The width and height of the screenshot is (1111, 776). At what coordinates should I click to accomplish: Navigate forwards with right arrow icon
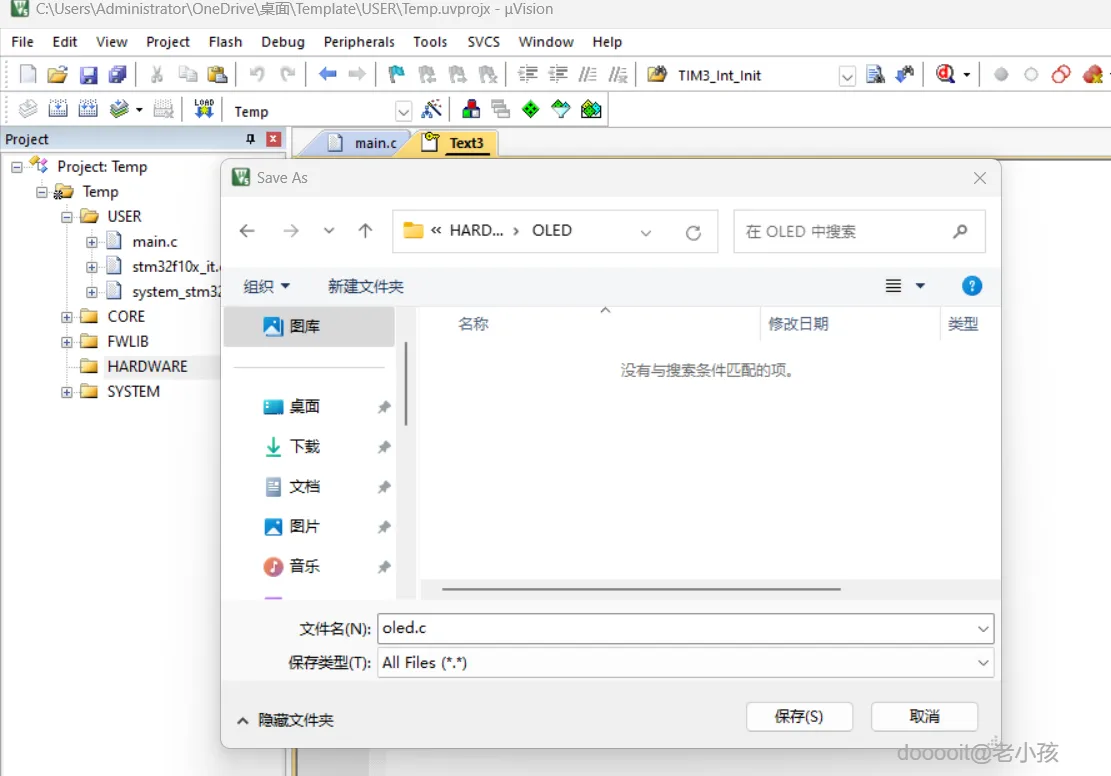357,74
